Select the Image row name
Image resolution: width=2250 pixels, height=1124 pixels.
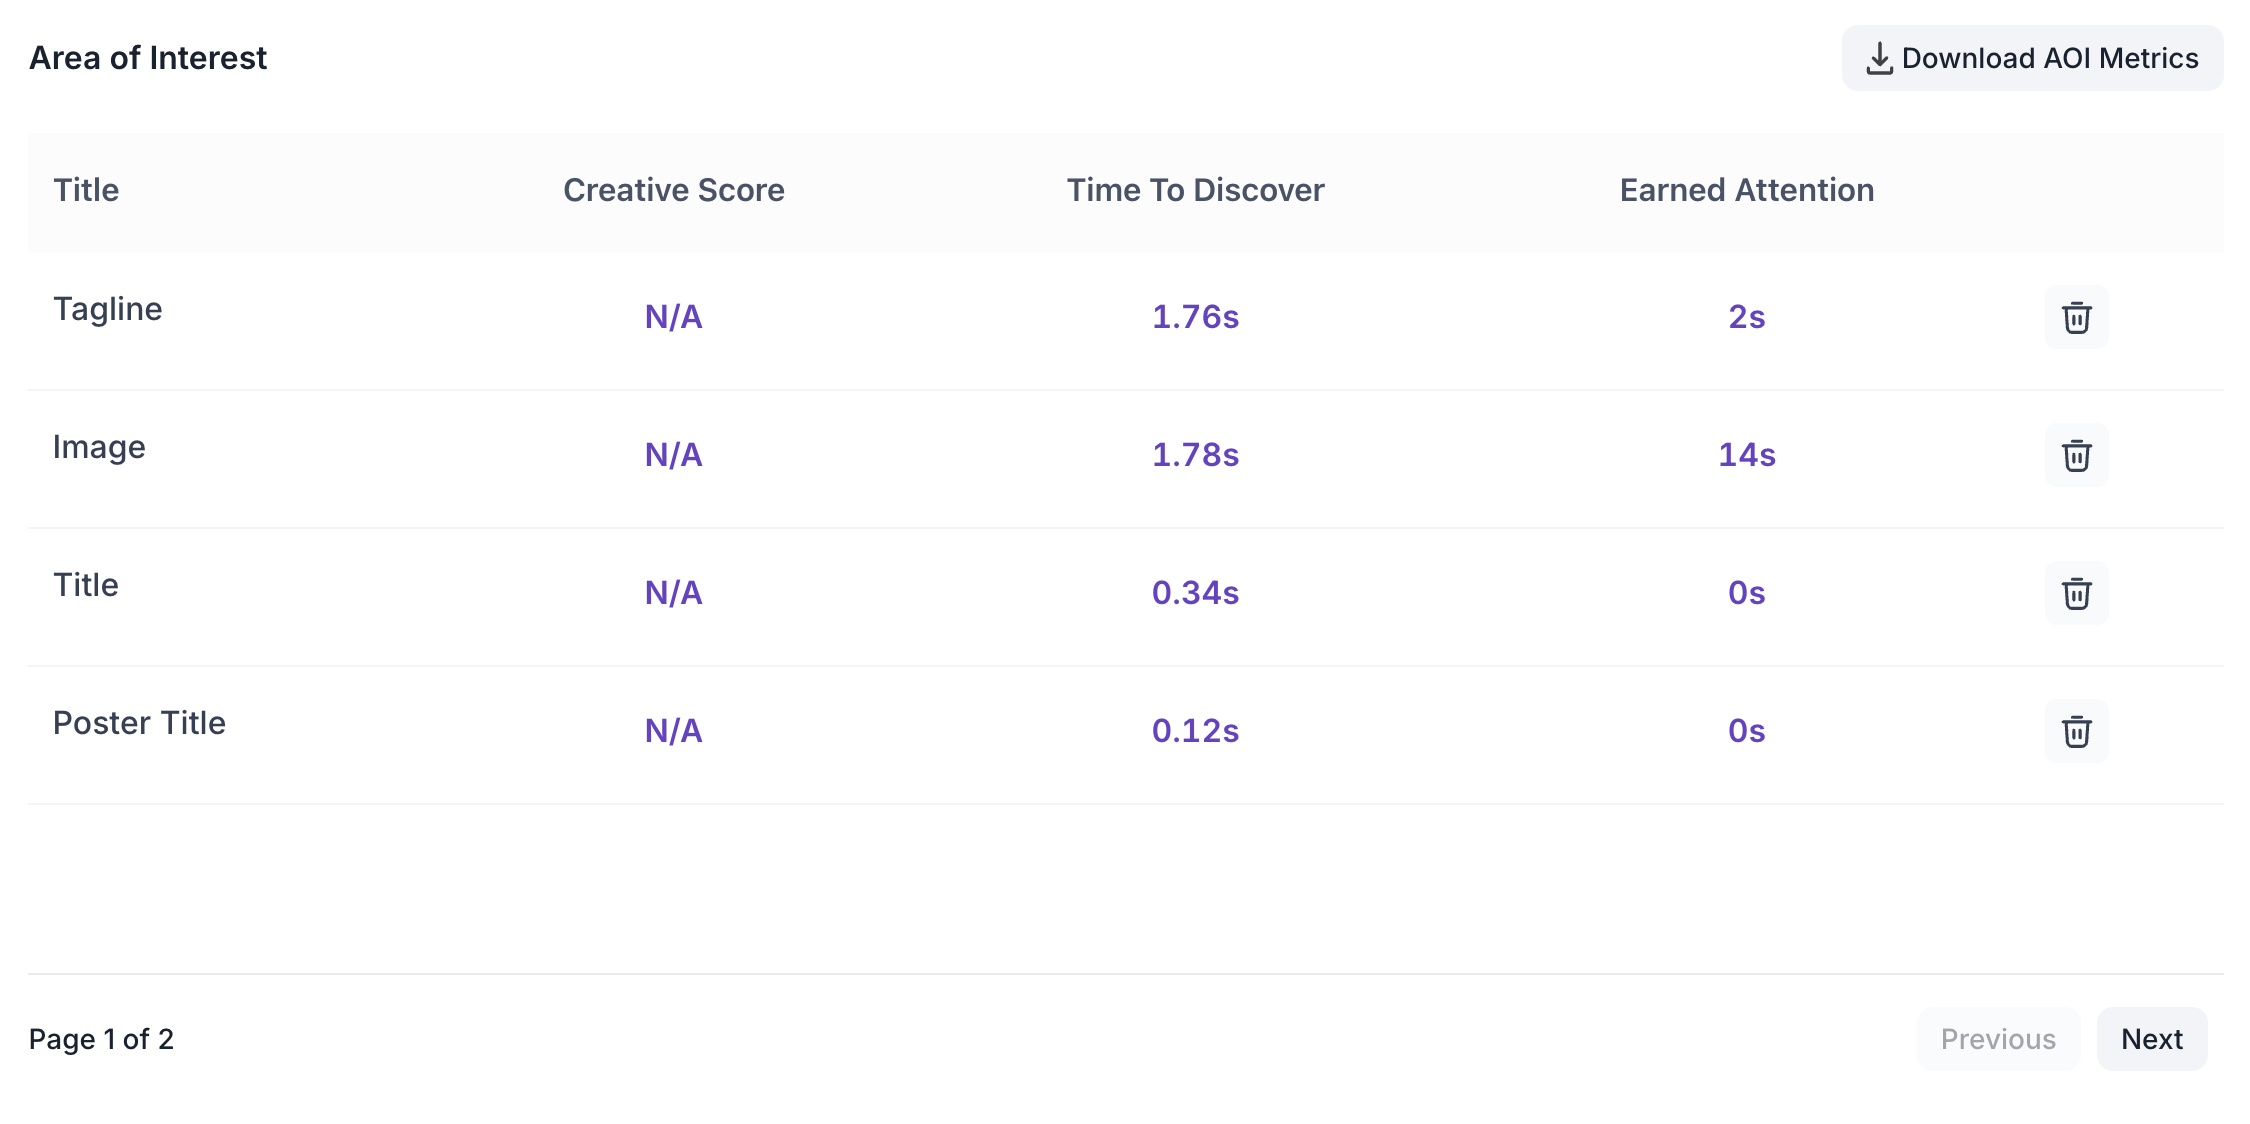(99, 447)
